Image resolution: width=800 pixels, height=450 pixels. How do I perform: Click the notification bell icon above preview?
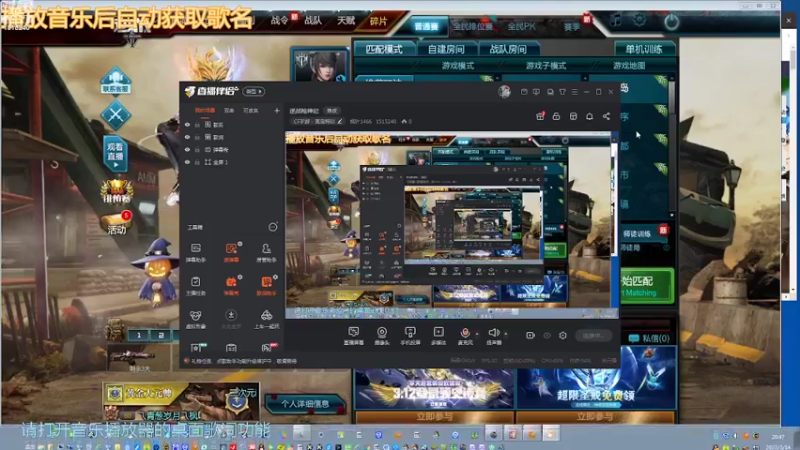589,116
